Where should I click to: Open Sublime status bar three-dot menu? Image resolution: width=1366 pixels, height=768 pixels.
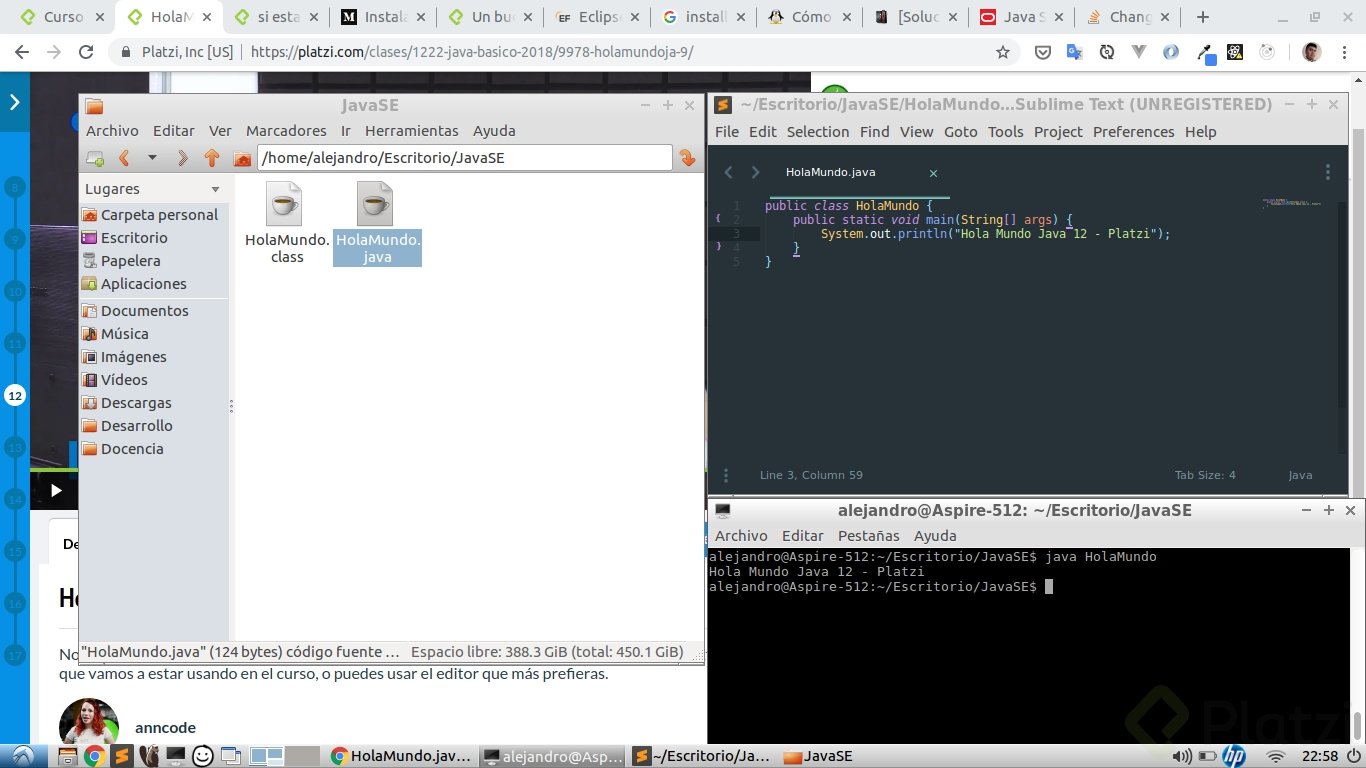coord(726,475)
